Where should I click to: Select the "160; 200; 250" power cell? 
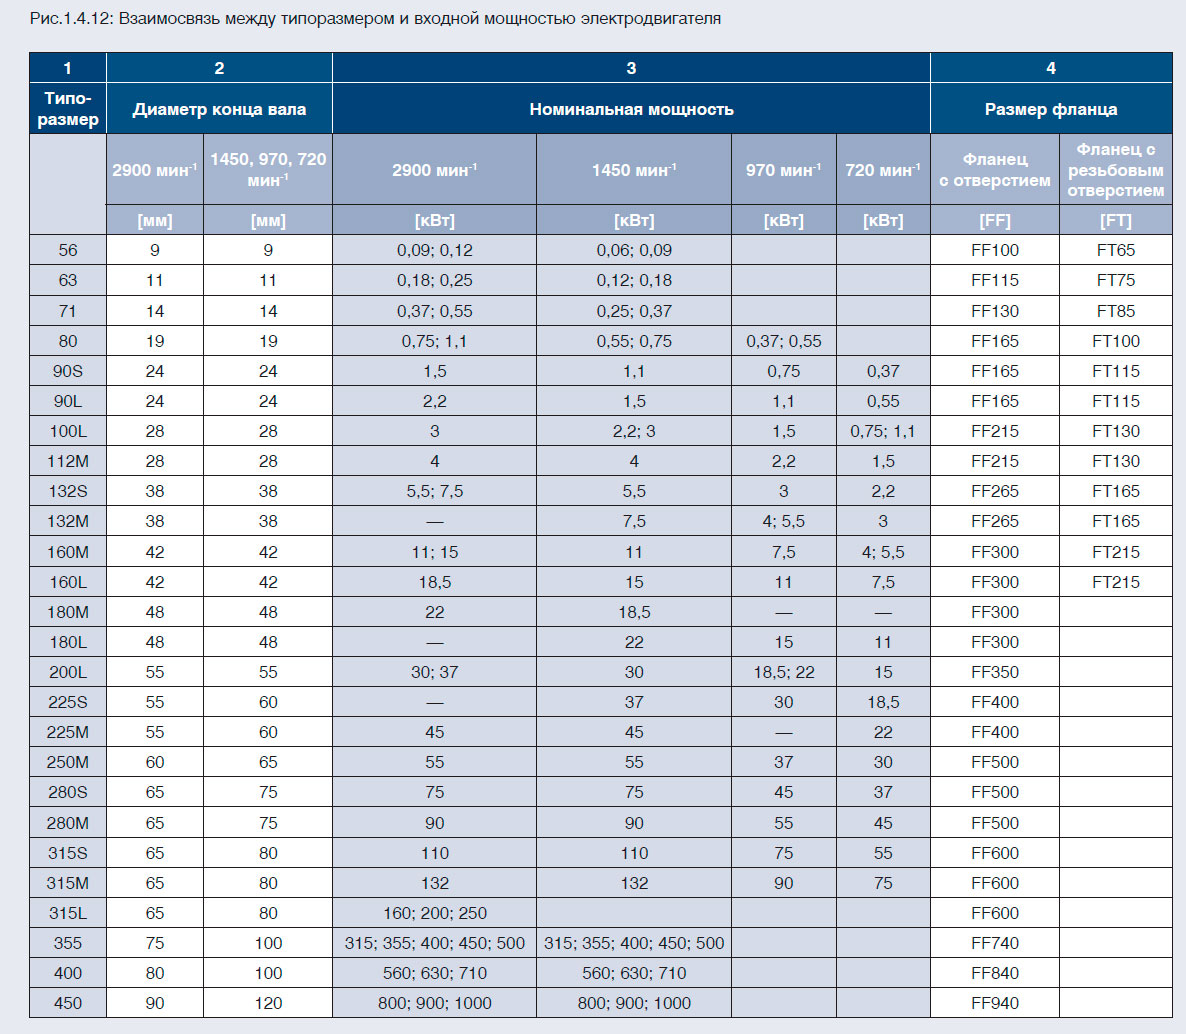[x=434, y=913]
